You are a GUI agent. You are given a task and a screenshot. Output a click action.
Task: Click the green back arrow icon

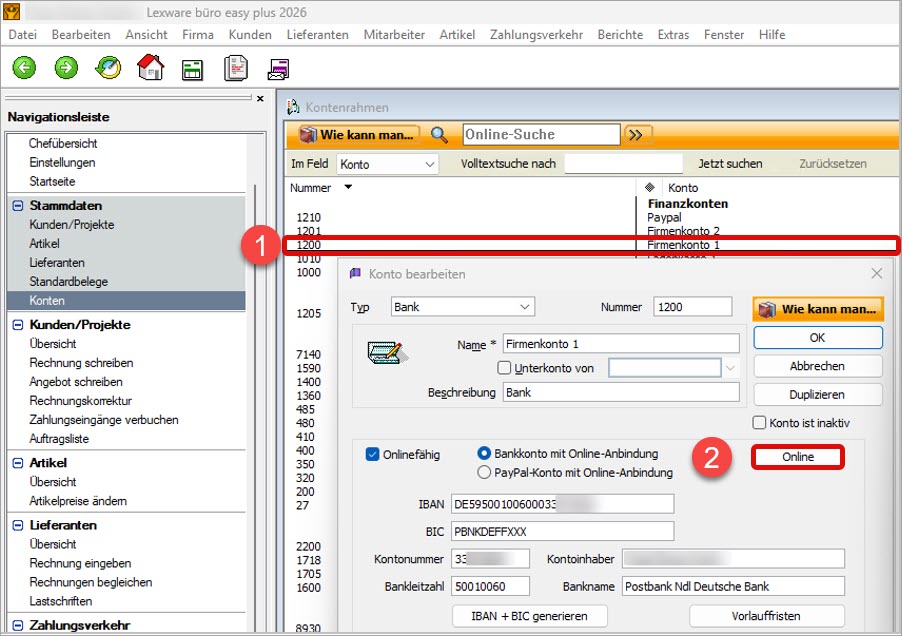(x=24, y=68)
